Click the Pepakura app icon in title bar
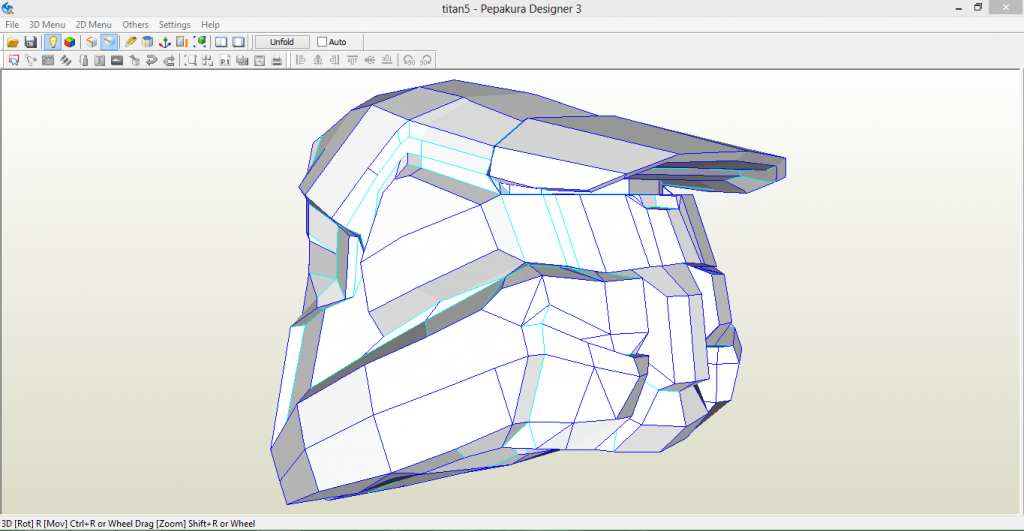1024x531 pixels. tap(8, 8)
